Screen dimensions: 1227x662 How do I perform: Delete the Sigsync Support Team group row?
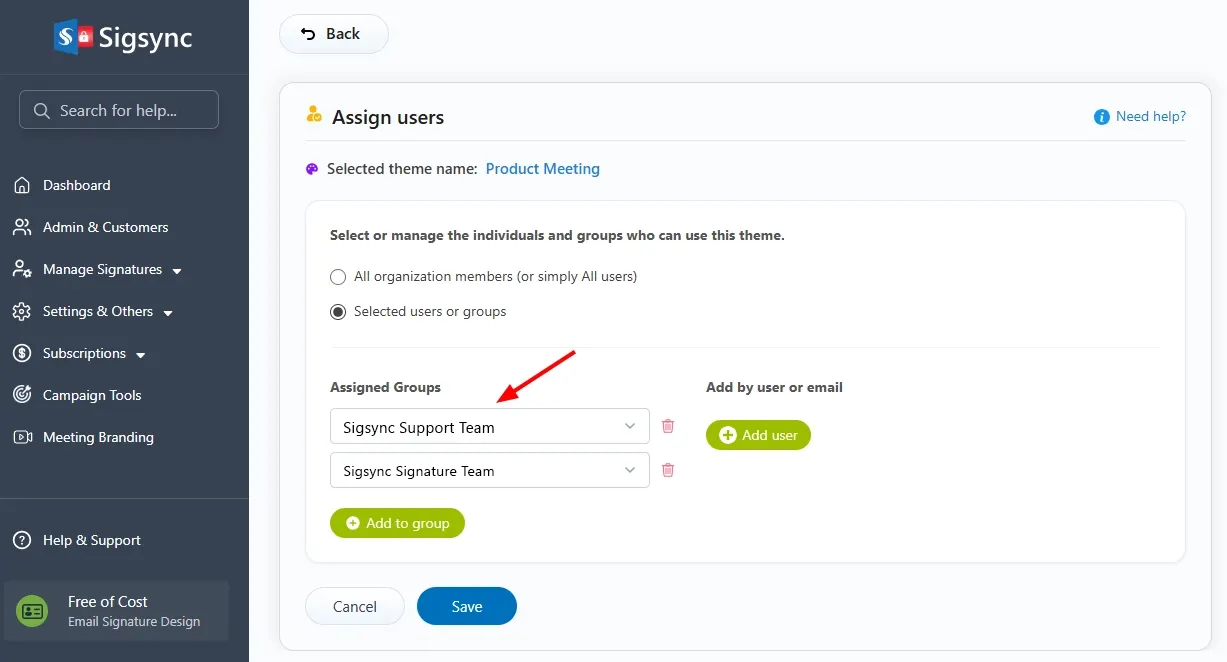pyautogui.click(x=668, y=426)
